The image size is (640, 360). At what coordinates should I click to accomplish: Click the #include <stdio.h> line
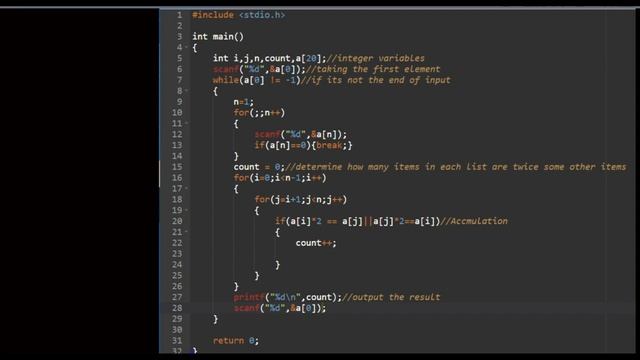239,15
